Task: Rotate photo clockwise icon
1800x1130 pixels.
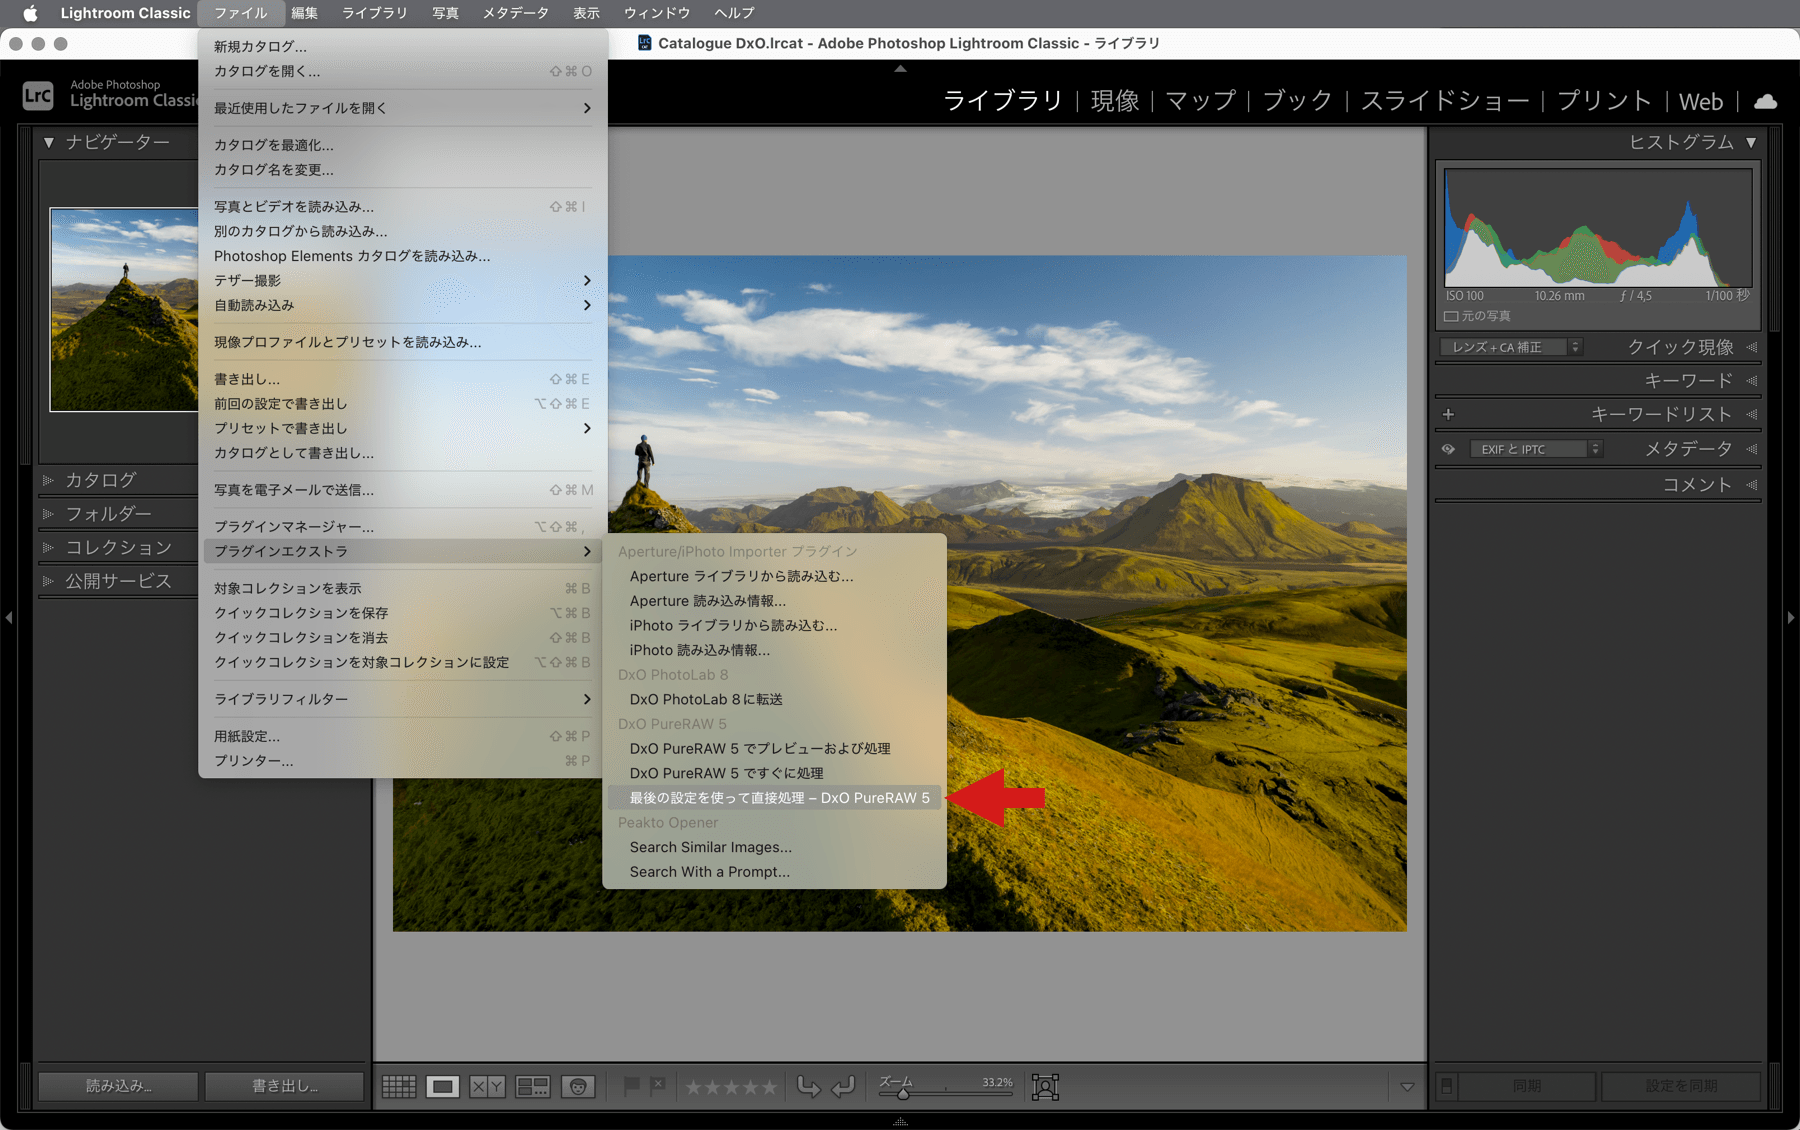Action: (x=843, y=1086)
